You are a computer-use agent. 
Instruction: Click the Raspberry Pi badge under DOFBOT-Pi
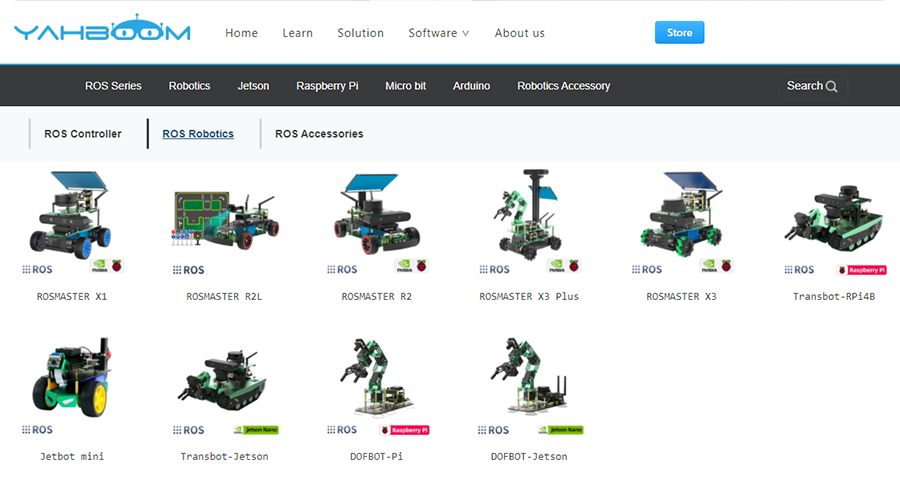coord(404,430)
